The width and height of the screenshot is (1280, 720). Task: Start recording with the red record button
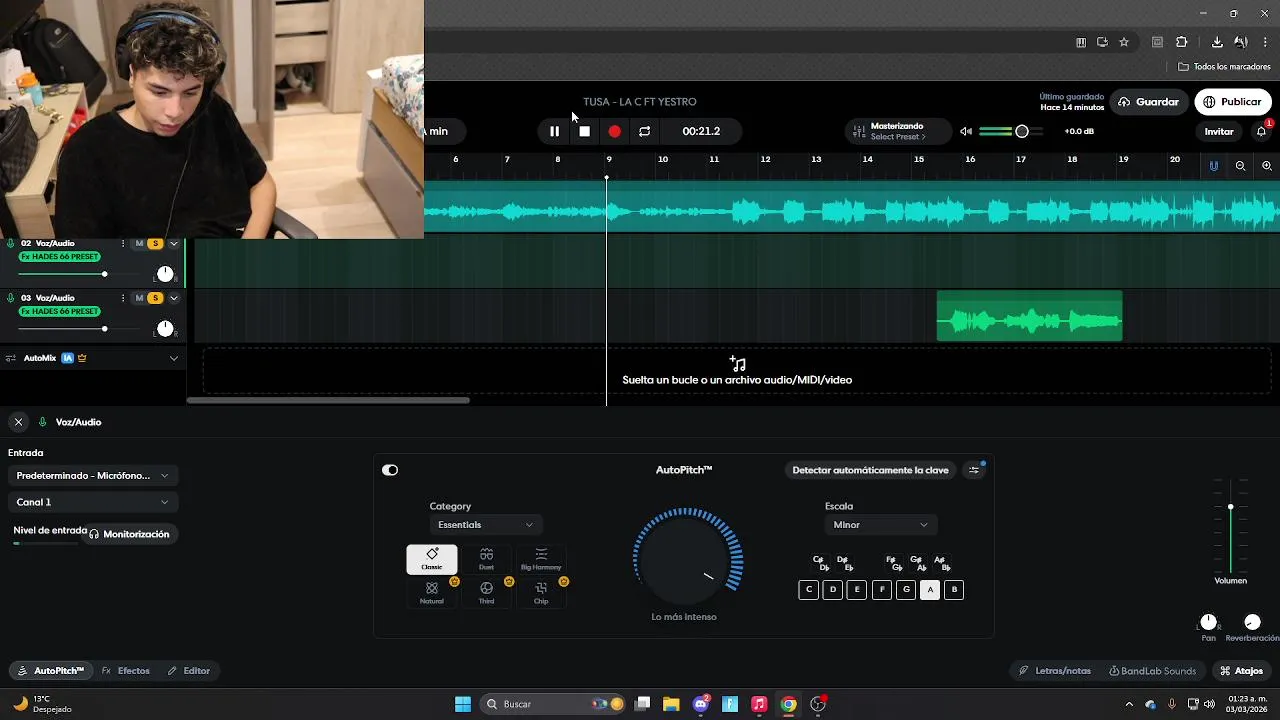(x=614, y=131)
